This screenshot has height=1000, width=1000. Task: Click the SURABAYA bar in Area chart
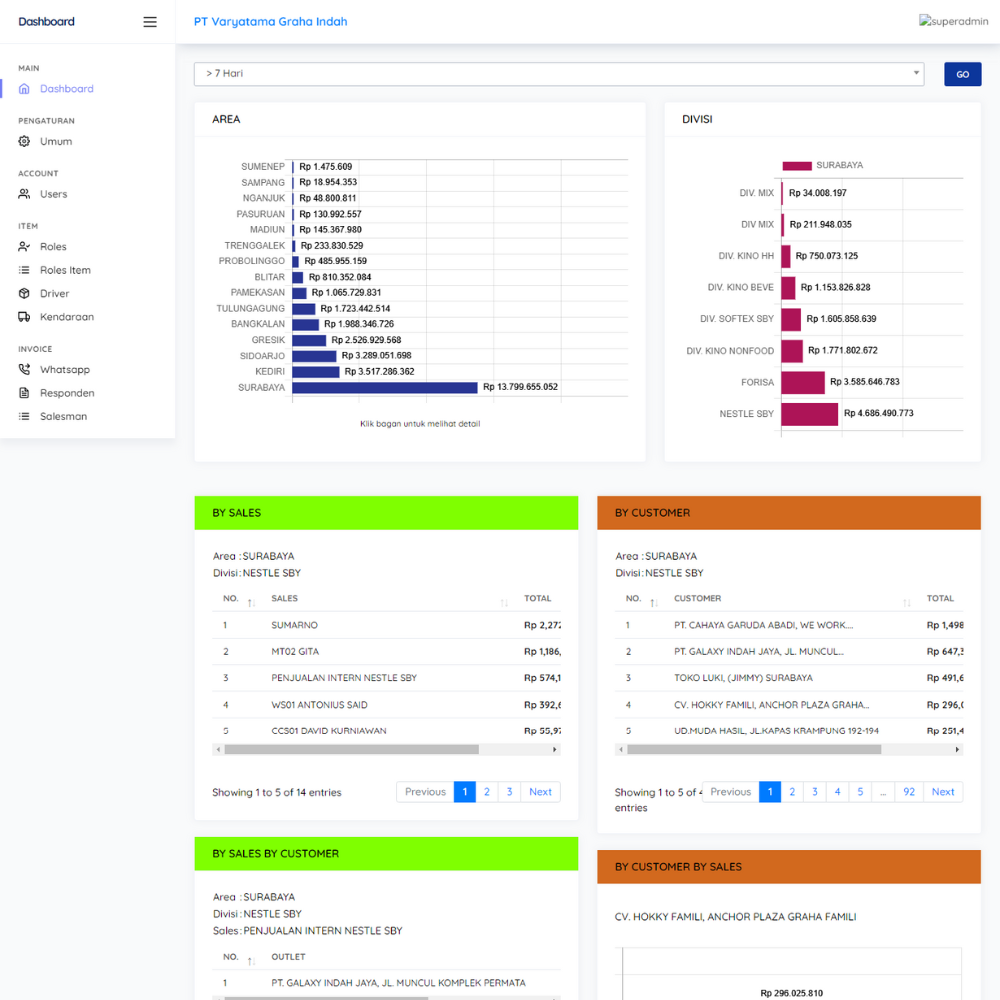[x=385, y=387]
